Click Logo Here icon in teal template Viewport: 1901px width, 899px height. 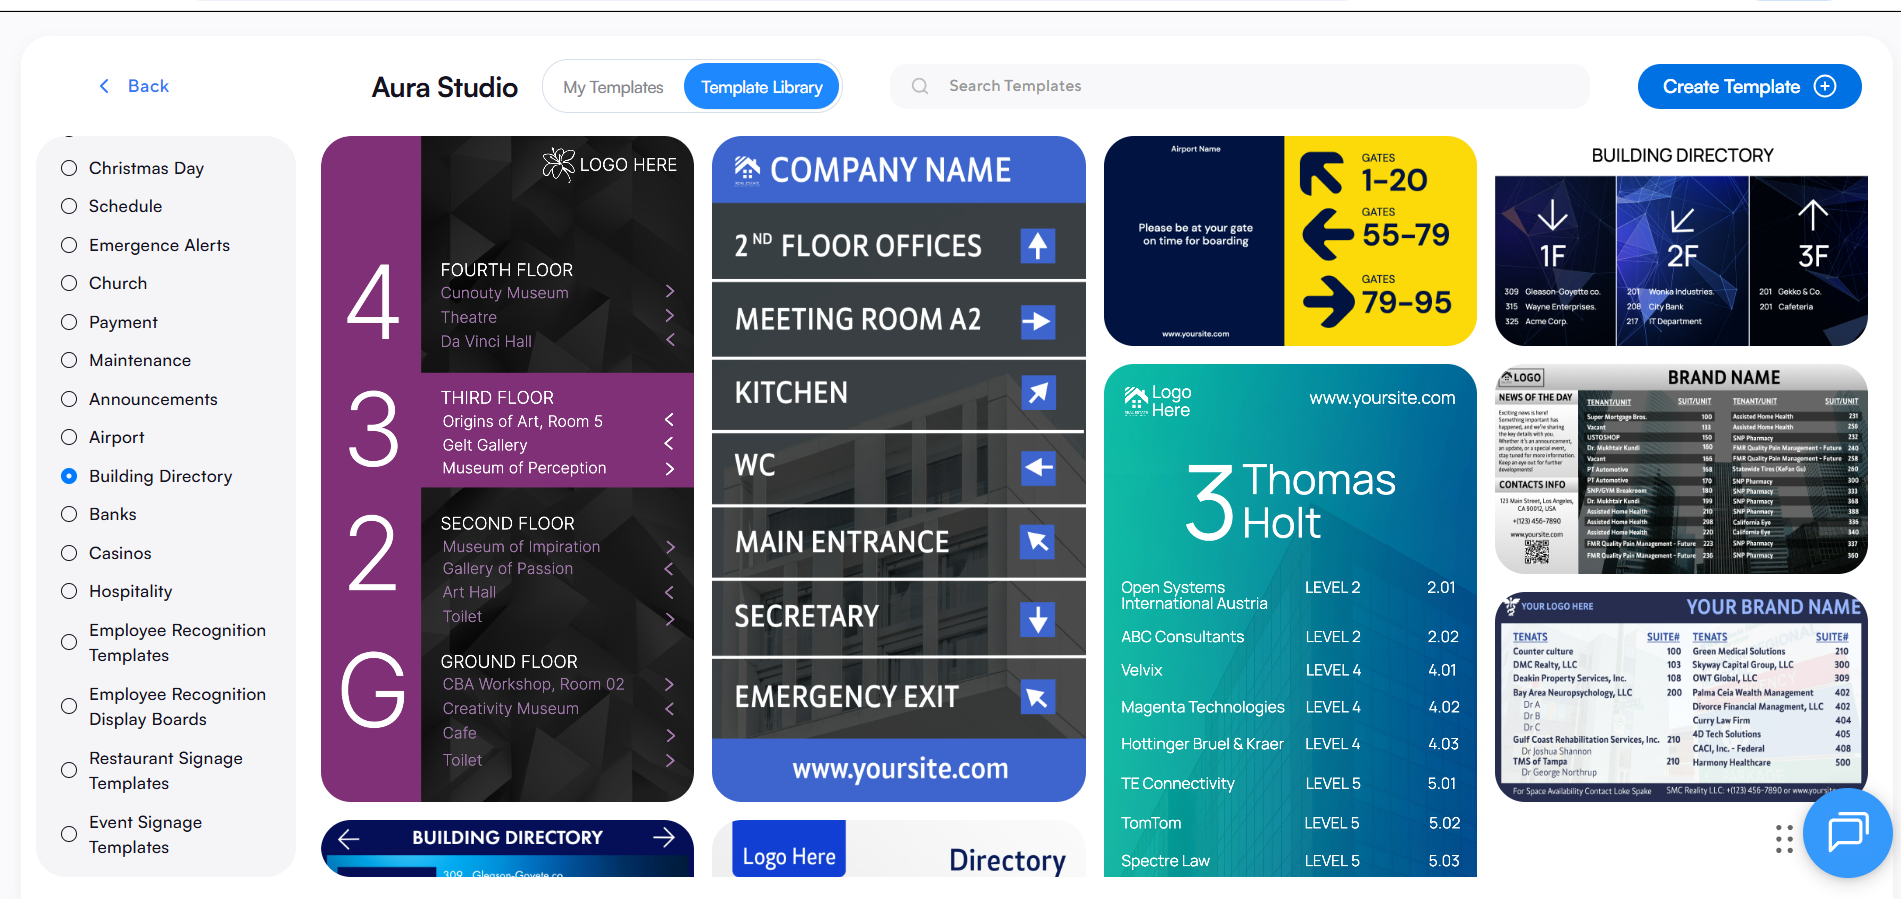pyautogui.click(x=1136, y=401)
